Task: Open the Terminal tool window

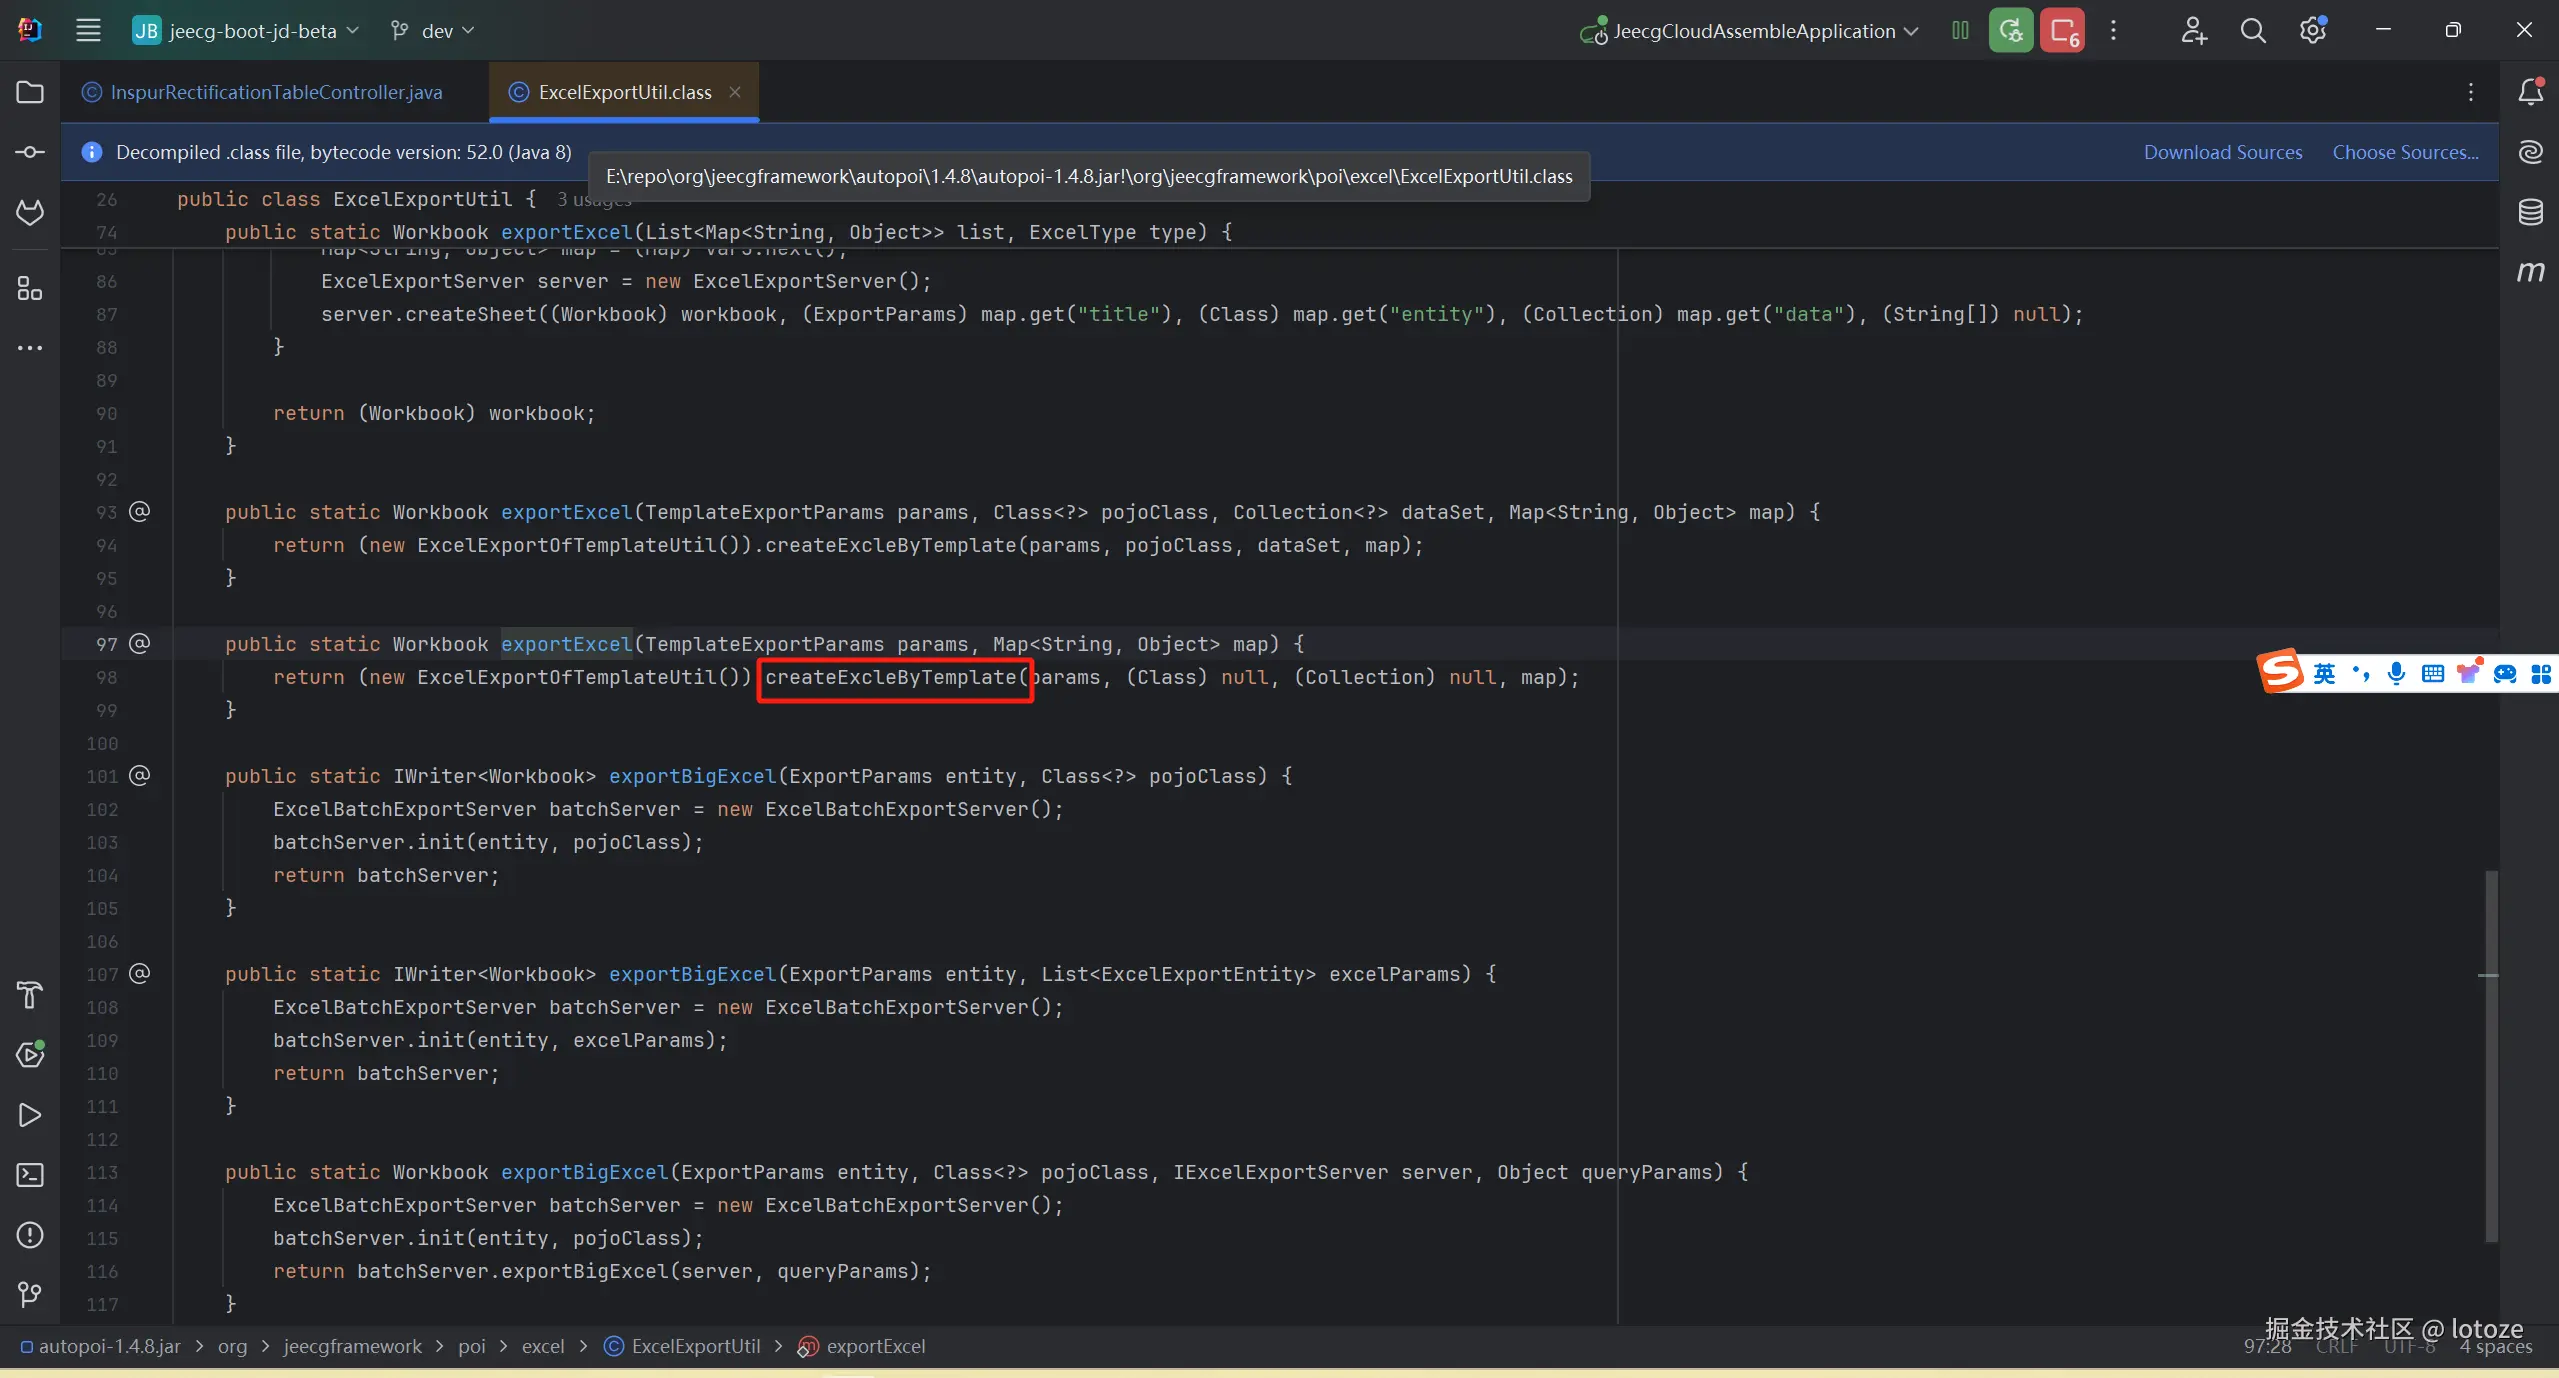Action: [30, 1175]
